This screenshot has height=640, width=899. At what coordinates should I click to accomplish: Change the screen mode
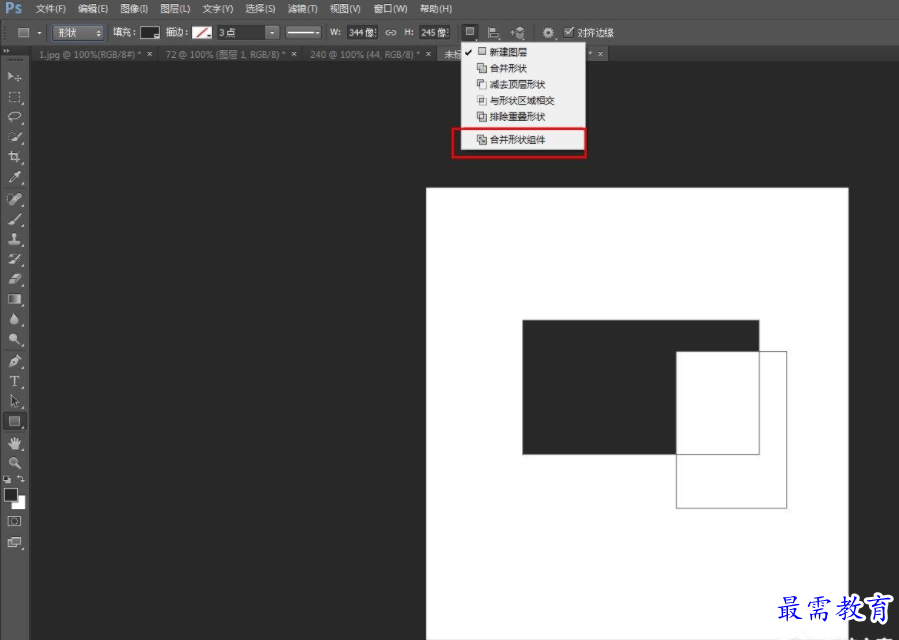[x=14, y=543]
